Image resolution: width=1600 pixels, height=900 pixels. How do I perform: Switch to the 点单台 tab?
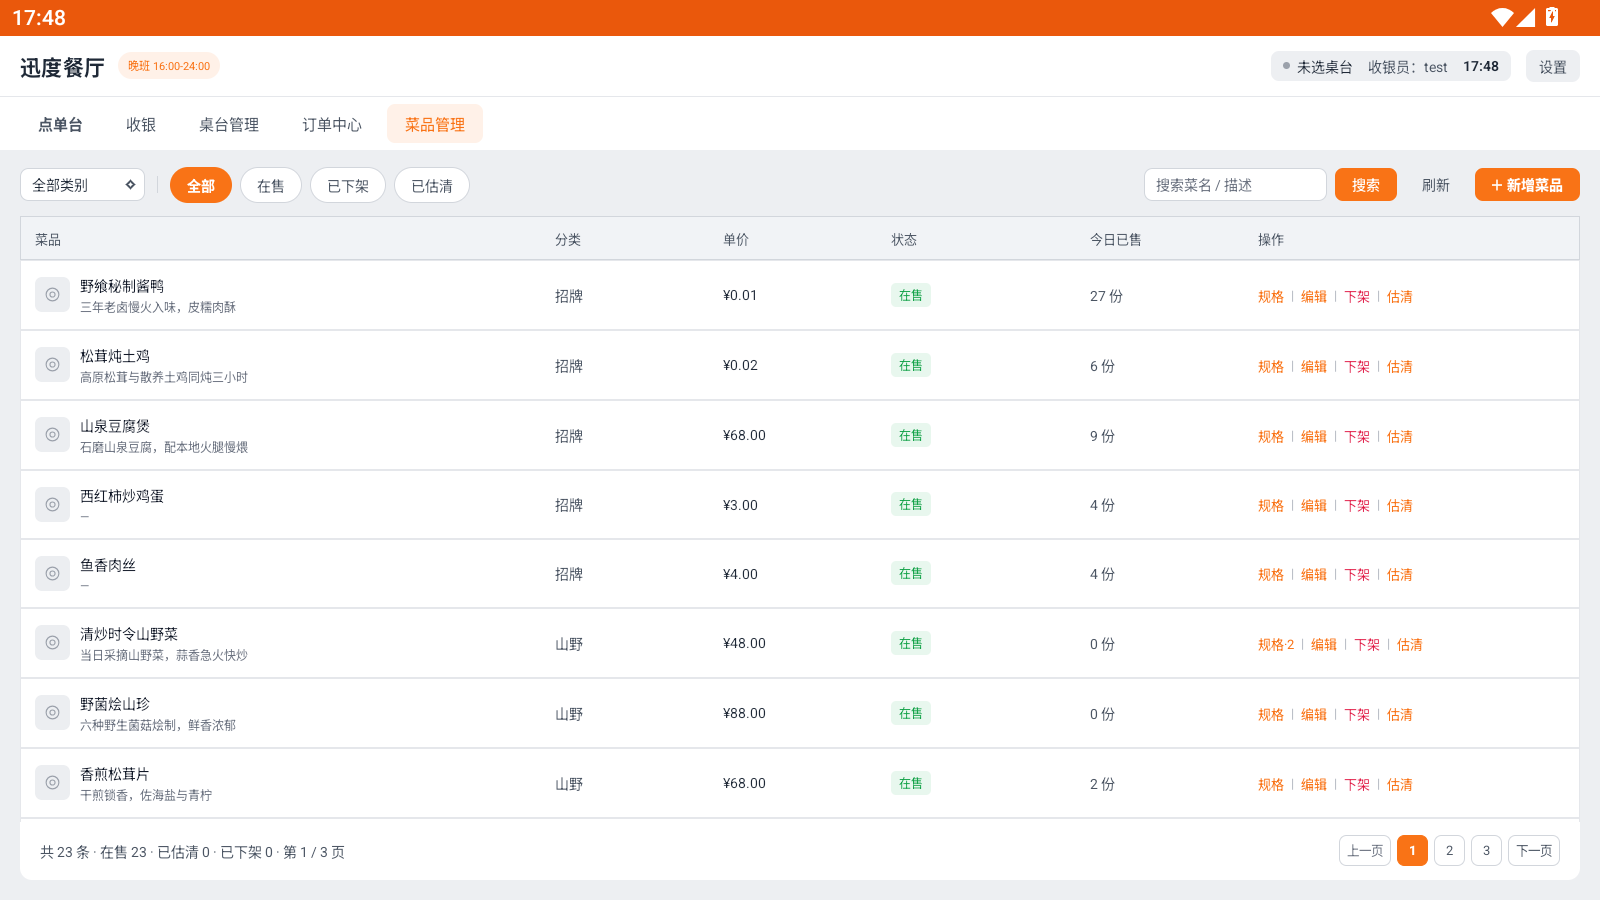[61, 124]
